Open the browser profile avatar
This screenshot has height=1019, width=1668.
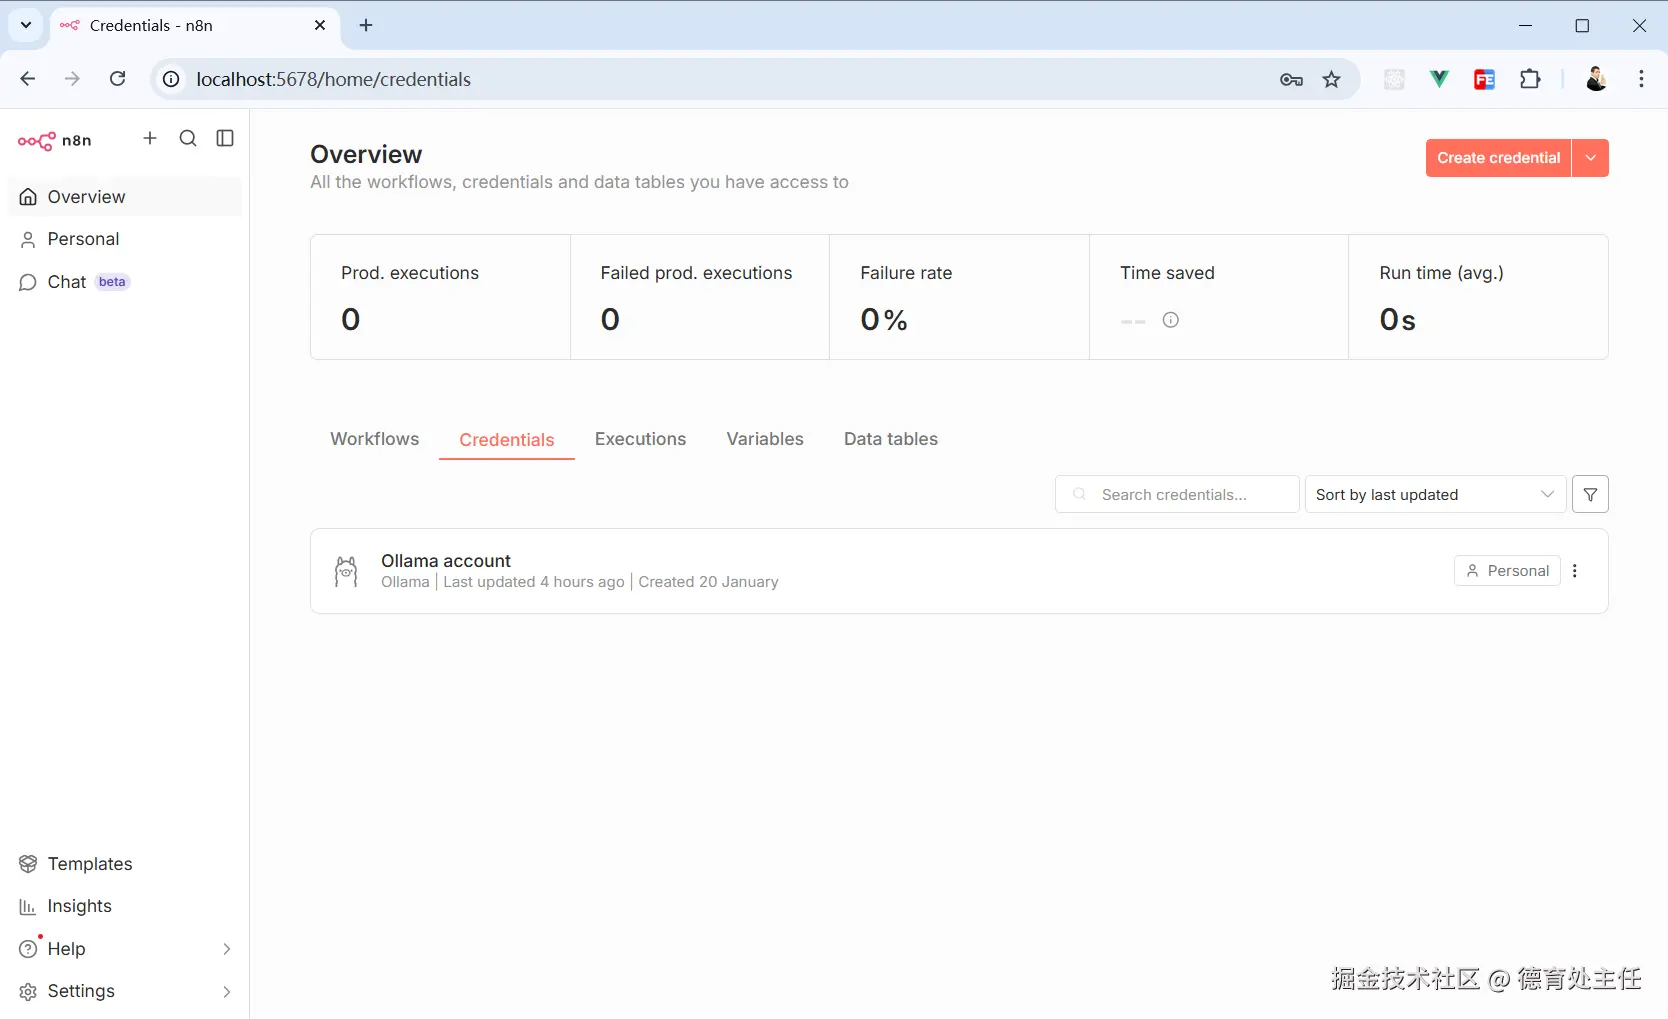1596,80
